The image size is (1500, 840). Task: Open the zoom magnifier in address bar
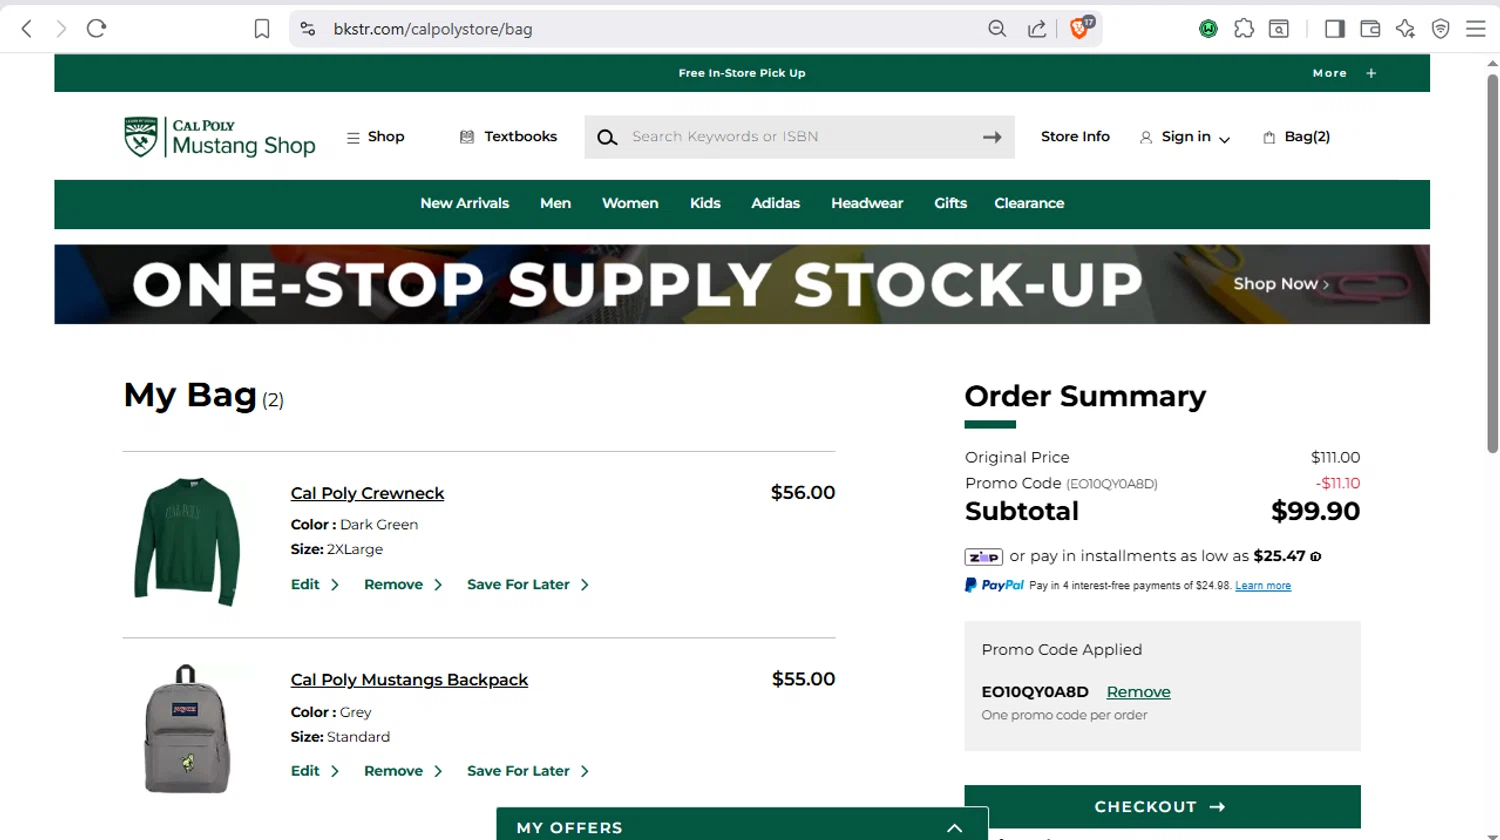pyautogui.click(x=997, y=29)
